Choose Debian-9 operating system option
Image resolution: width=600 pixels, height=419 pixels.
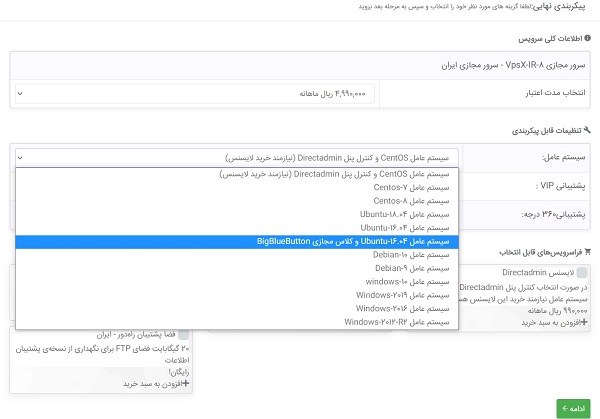point(237,268)
